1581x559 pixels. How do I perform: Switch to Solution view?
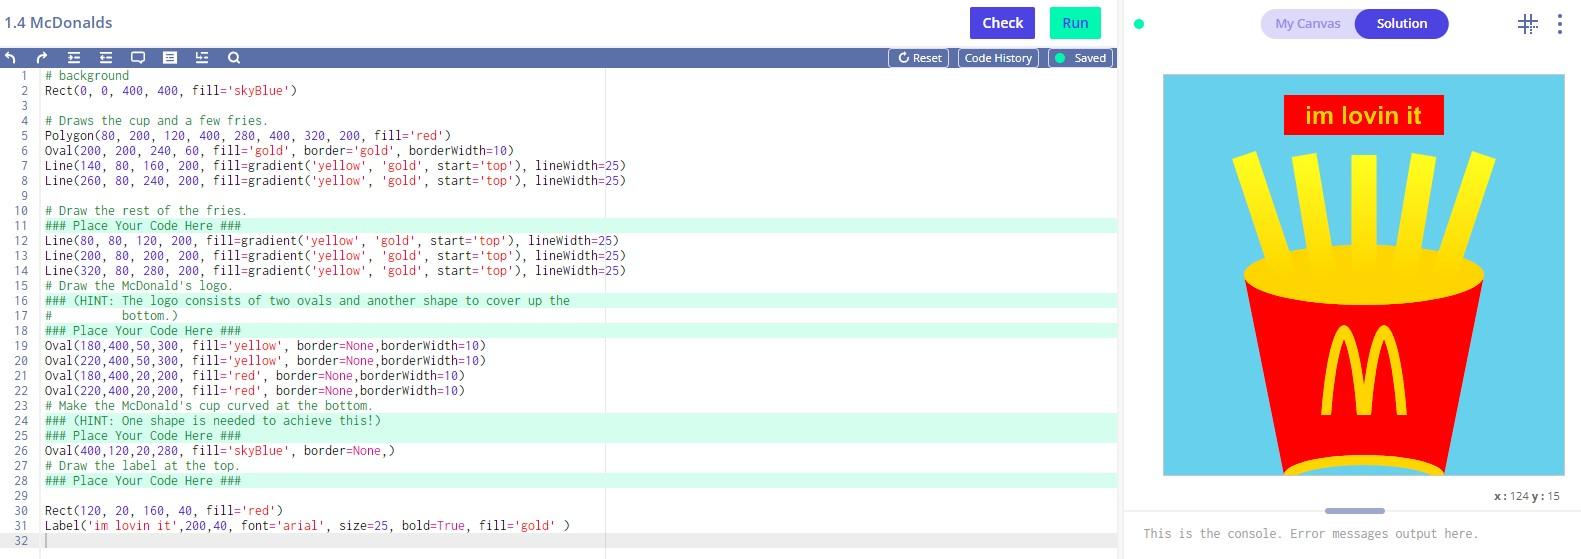click(1401, 24)
